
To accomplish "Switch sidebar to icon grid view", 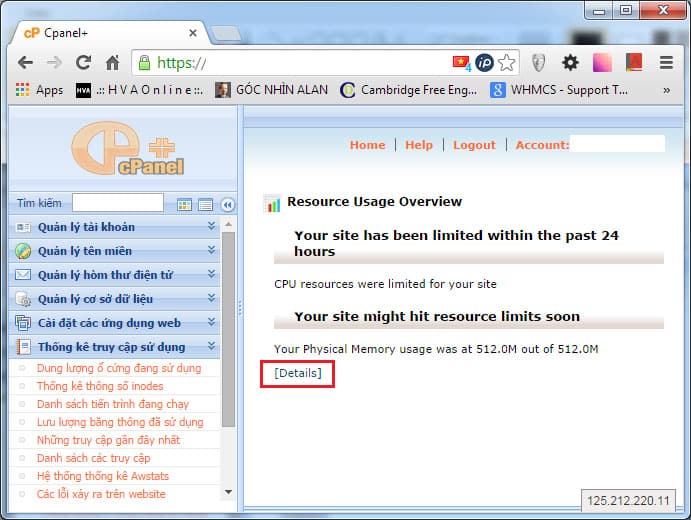I will [x=184, y=205].
